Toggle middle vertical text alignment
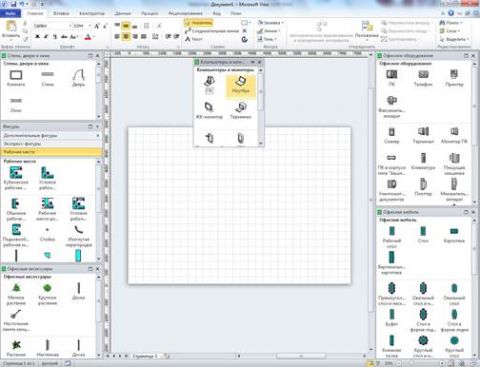This screenshot has width=480, height=367. [x=126, y=26]
